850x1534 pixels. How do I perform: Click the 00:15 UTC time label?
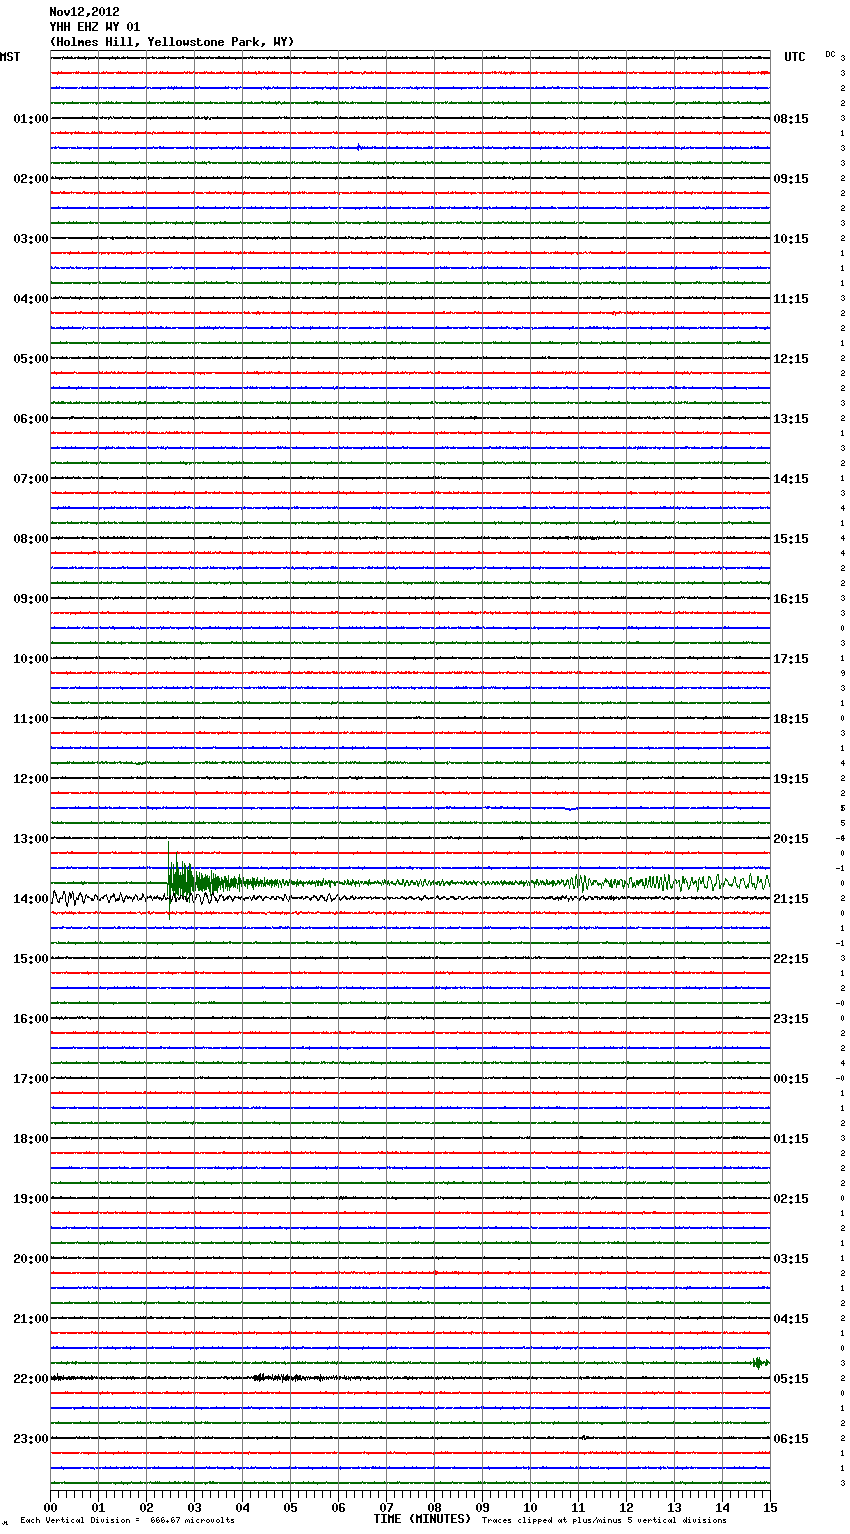pyautogui.click(x=791, y=1079)
